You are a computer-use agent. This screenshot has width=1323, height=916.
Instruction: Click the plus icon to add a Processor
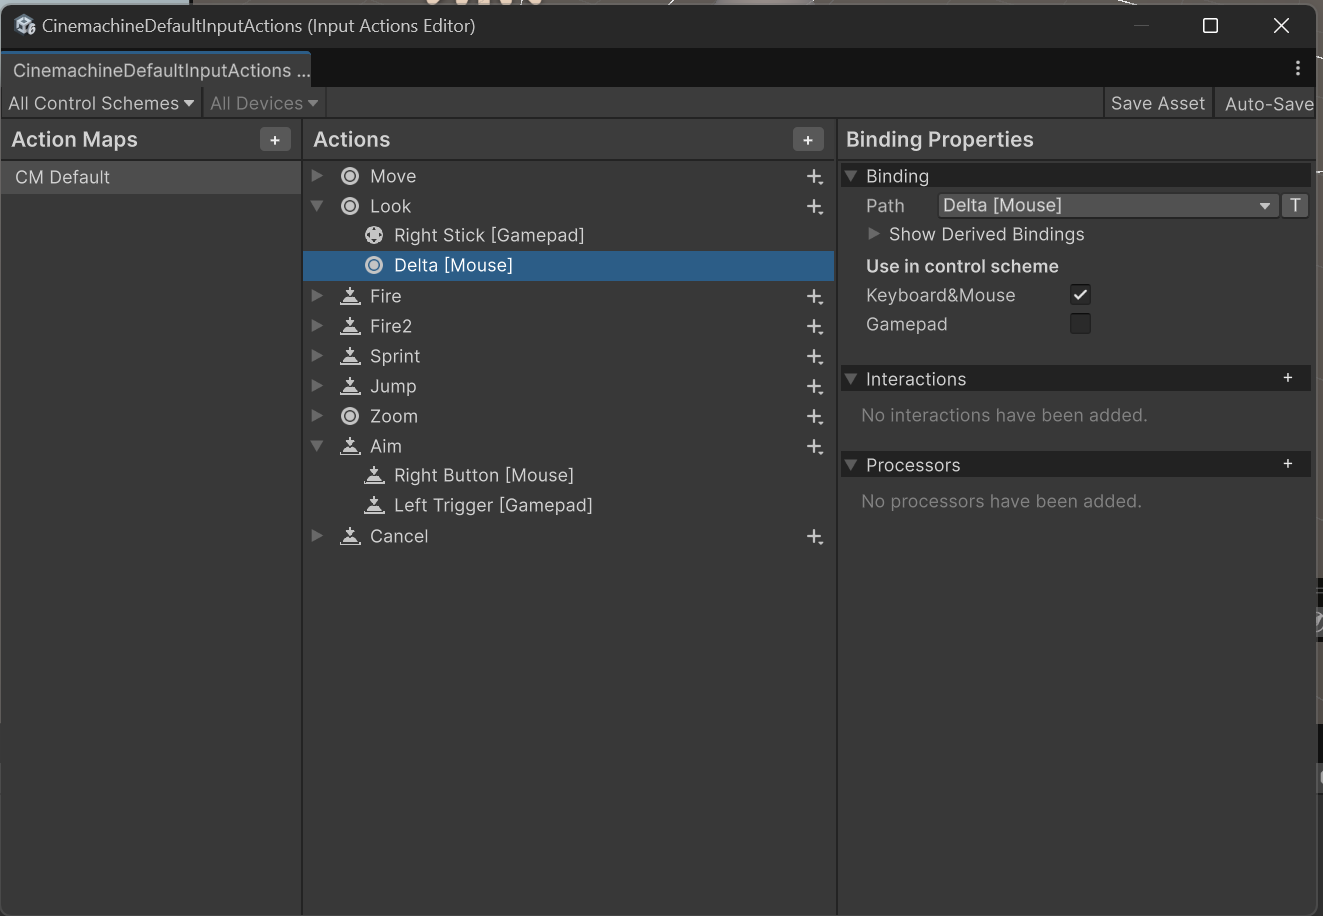1287,464
